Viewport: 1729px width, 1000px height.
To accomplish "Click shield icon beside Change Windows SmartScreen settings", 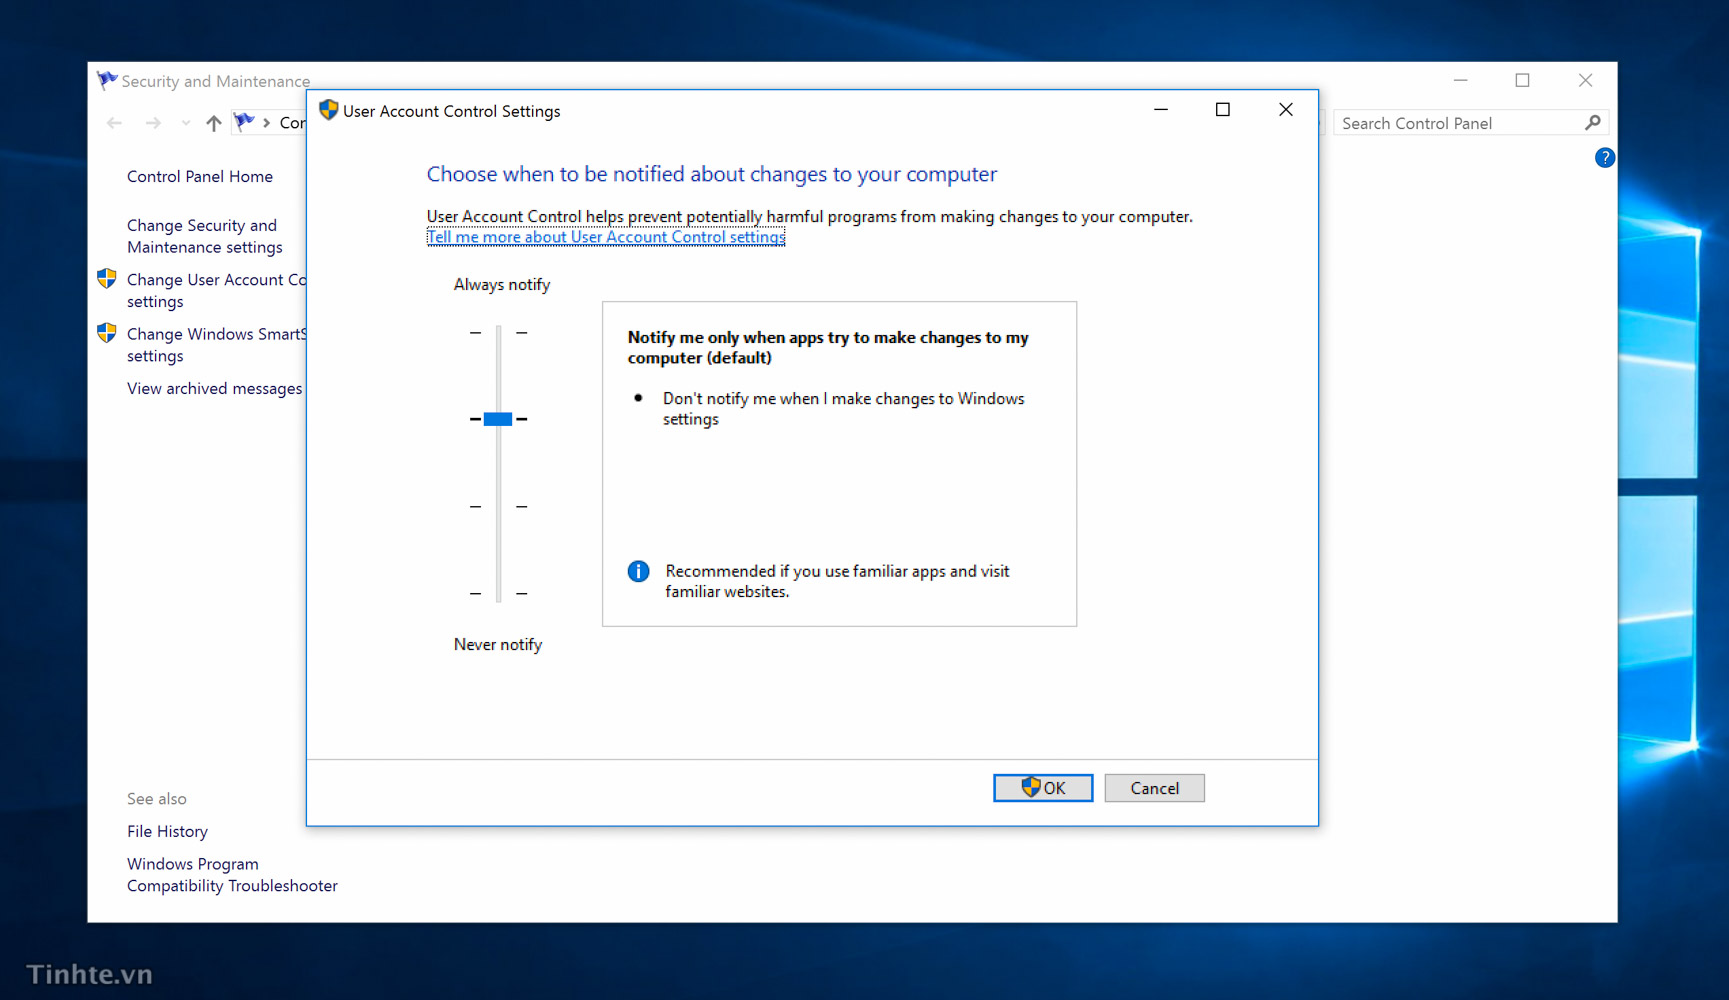I will coord(107,333).
